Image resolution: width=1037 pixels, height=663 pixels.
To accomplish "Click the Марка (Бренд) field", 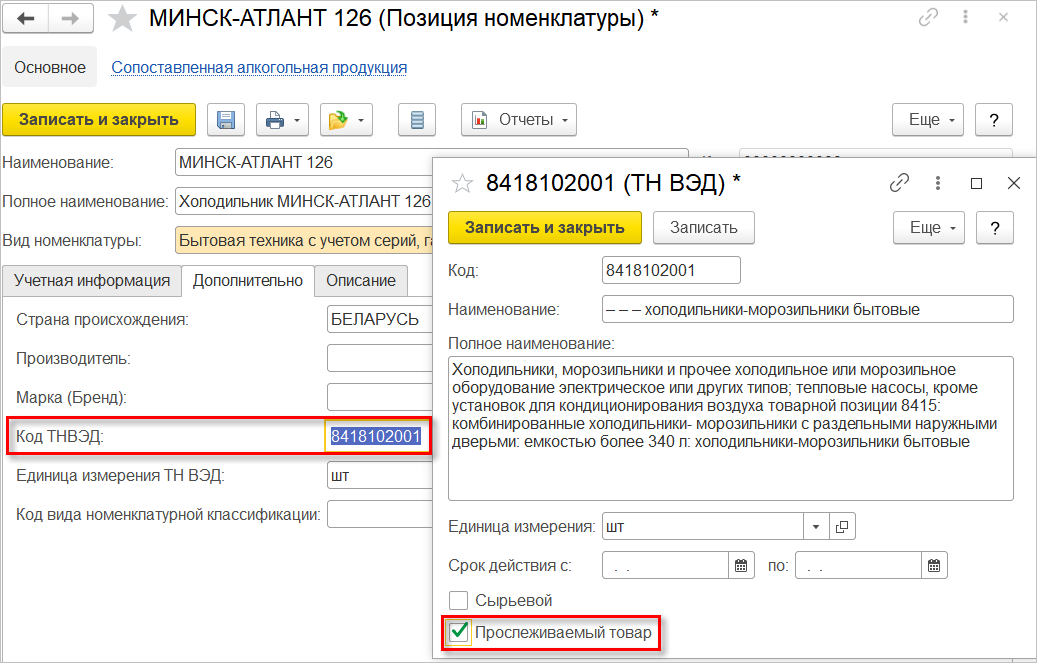I will click(x=380, y=397).
